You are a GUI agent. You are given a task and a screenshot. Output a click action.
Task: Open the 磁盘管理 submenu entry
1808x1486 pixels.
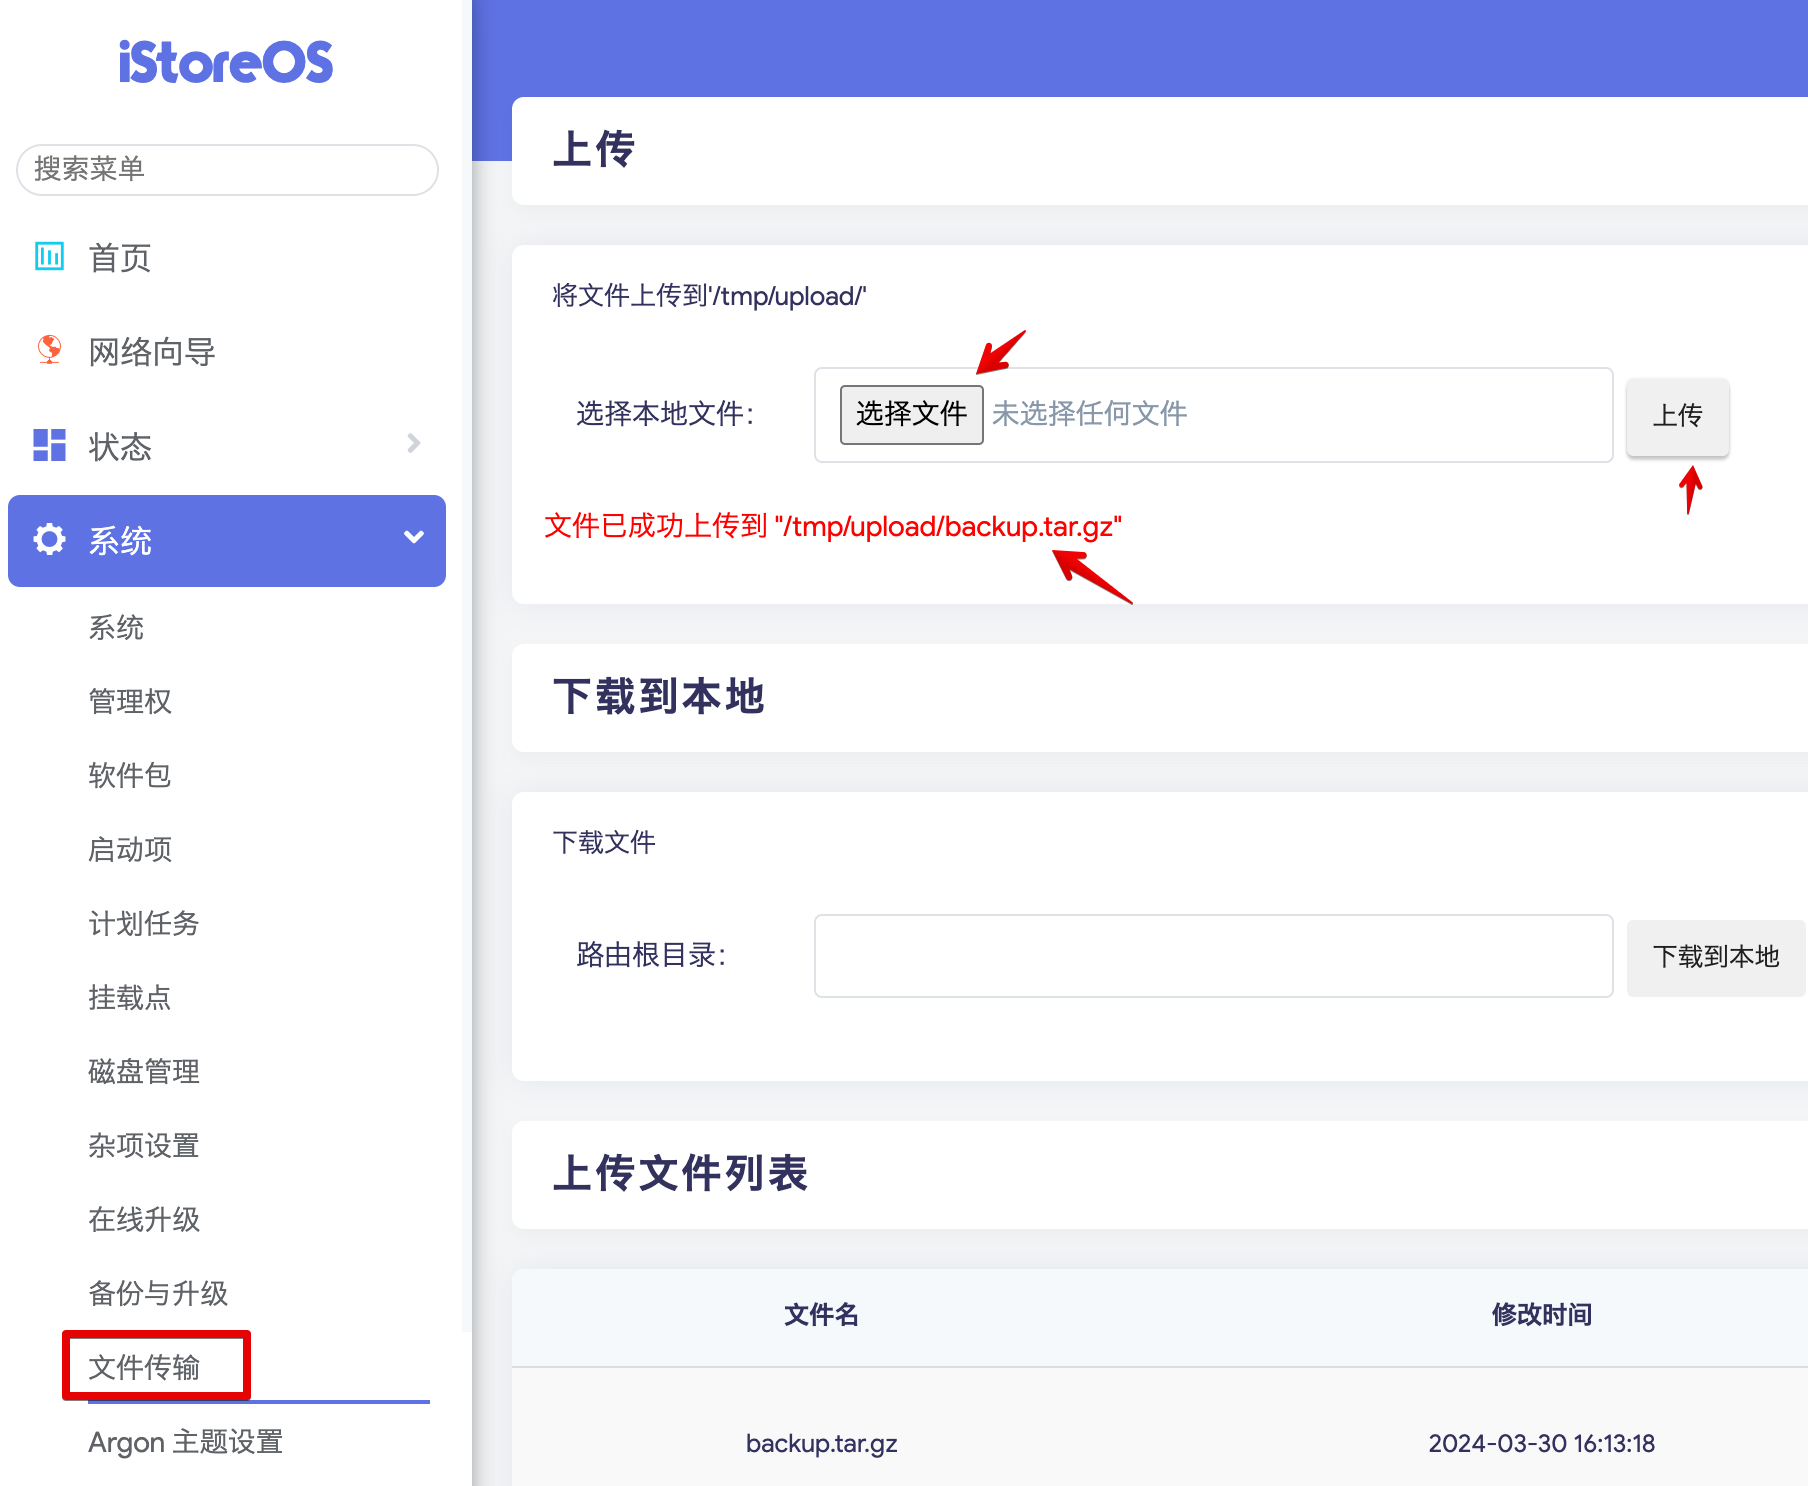coord(144,1071)
